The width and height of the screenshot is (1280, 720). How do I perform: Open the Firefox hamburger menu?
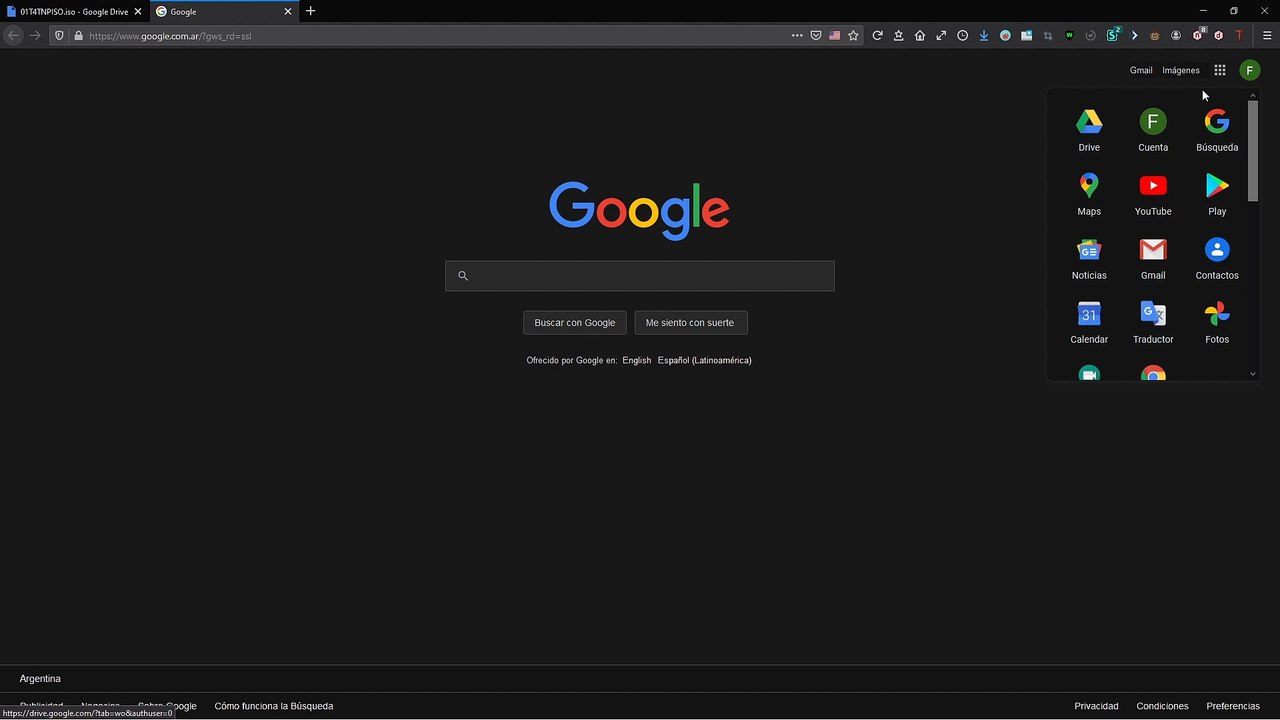[1267, 35]
